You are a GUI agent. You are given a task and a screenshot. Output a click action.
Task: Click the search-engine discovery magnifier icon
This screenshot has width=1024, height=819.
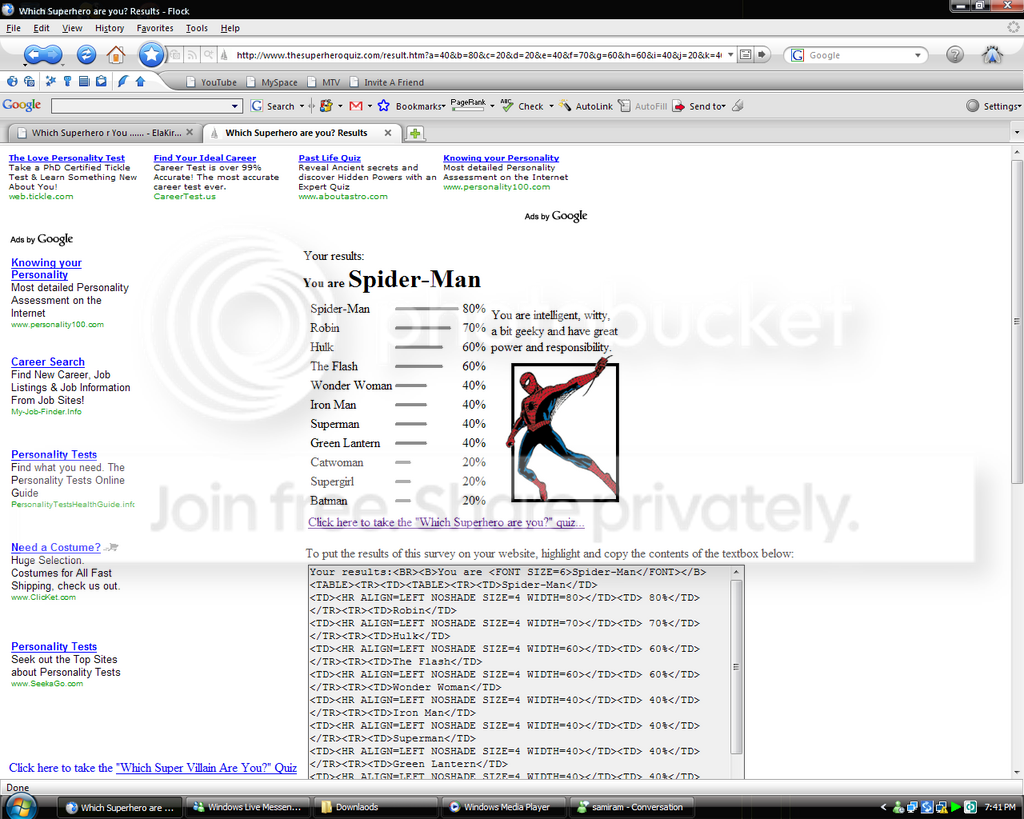[208, 55]
